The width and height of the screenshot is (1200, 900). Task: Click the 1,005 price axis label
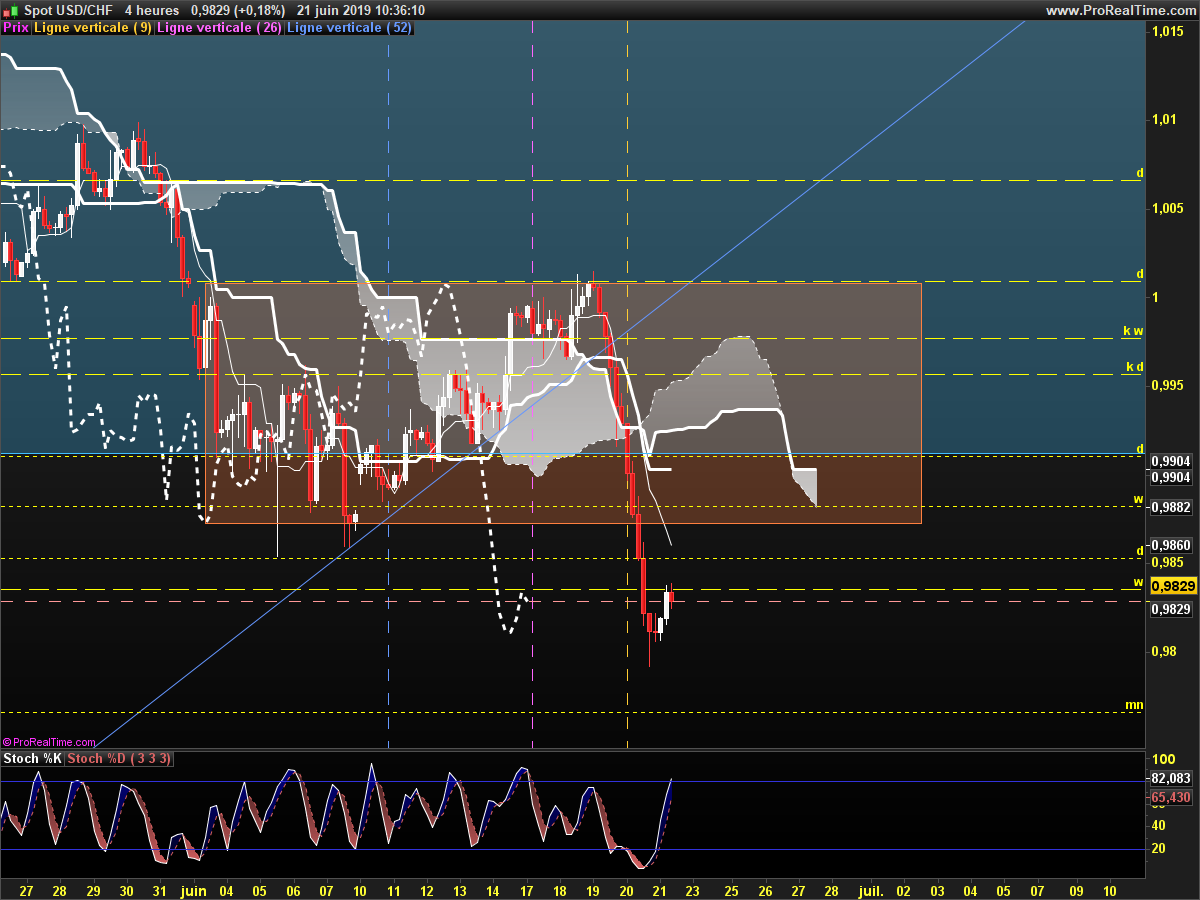(x=1167, y=209)
